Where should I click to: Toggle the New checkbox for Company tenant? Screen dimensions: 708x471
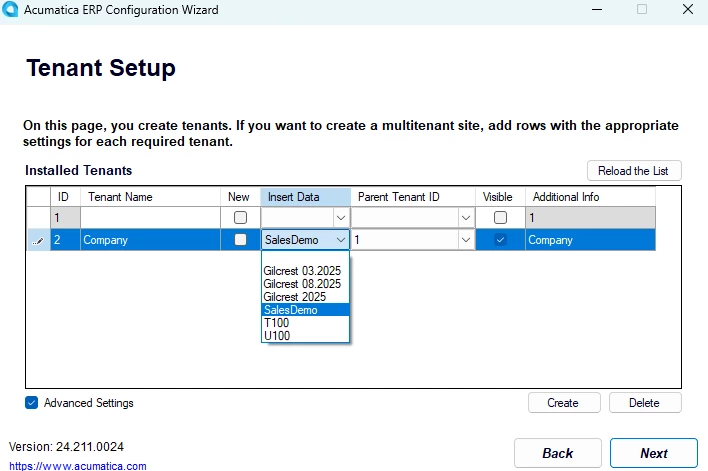(x=240, y=239)
